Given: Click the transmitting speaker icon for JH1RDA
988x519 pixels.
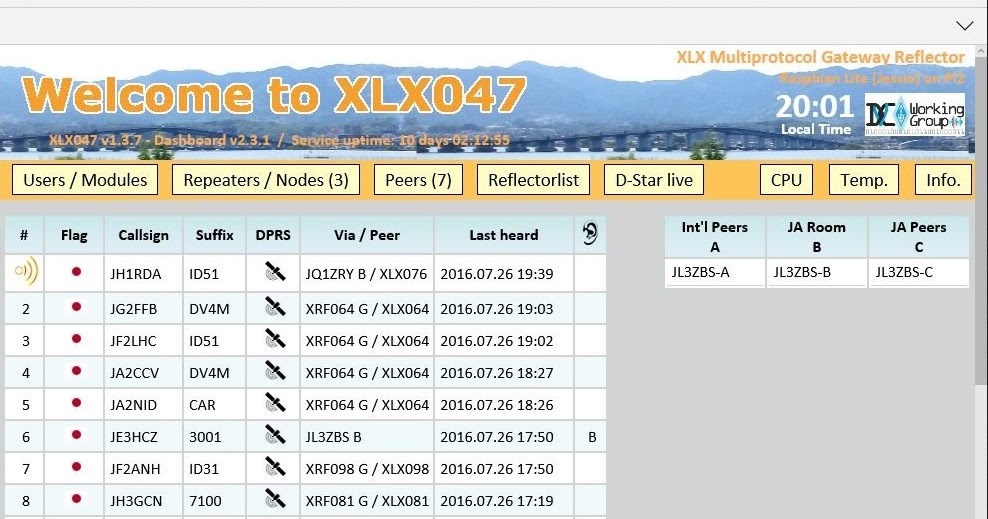Looking at the screenshot, I should pyautogui.click(x=26, y=271).
